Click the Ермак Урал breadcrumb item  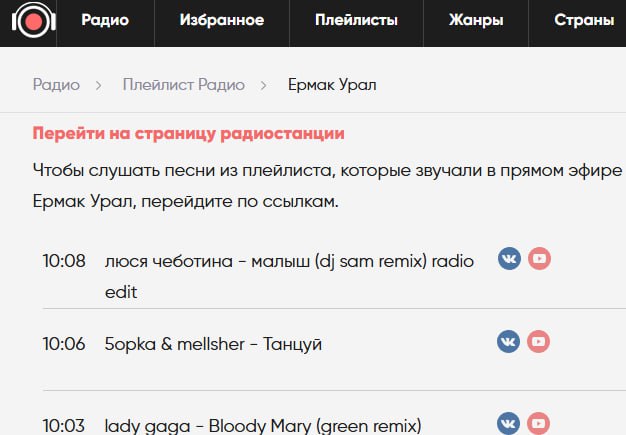332,85
